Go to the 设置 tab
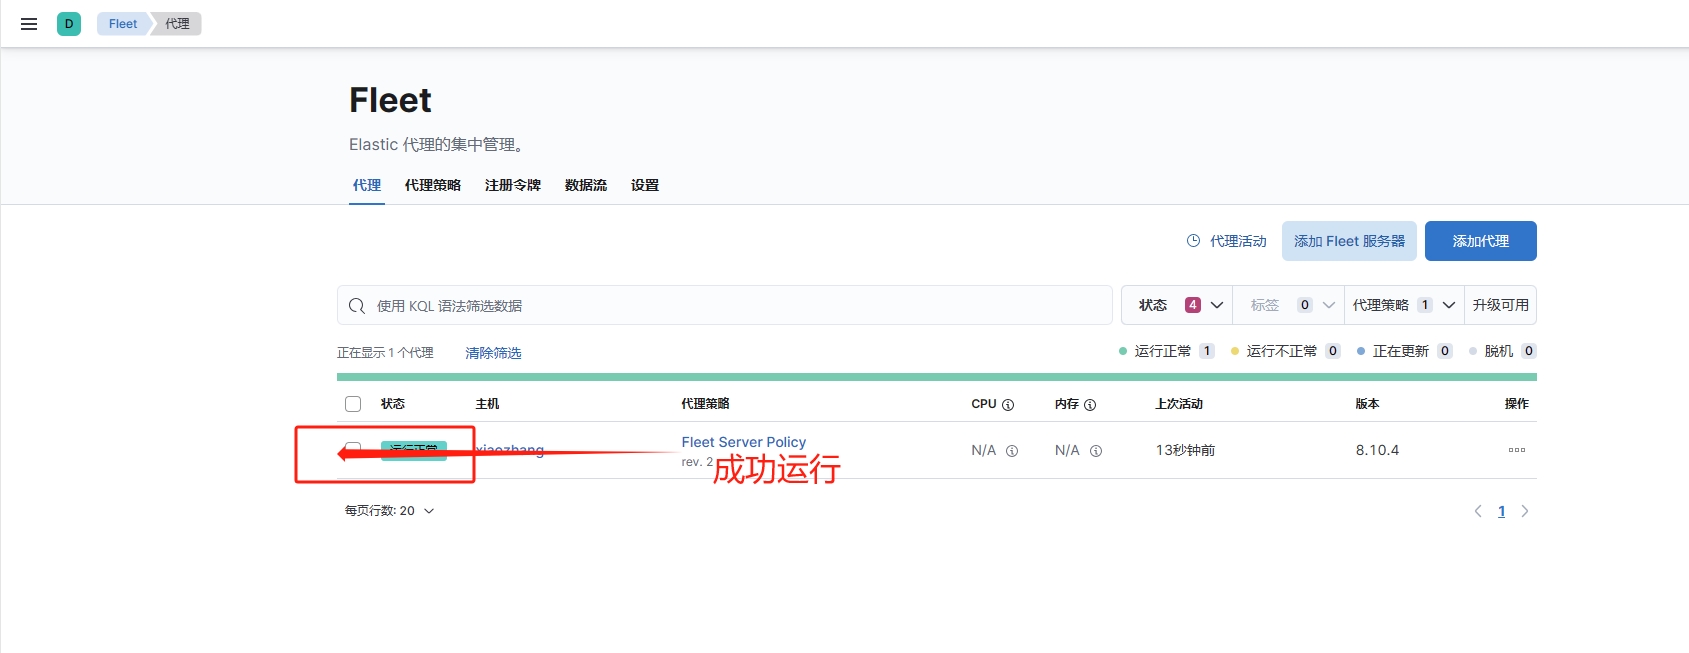Viewport: 1689px width, 653px height. tap(645, 185)
